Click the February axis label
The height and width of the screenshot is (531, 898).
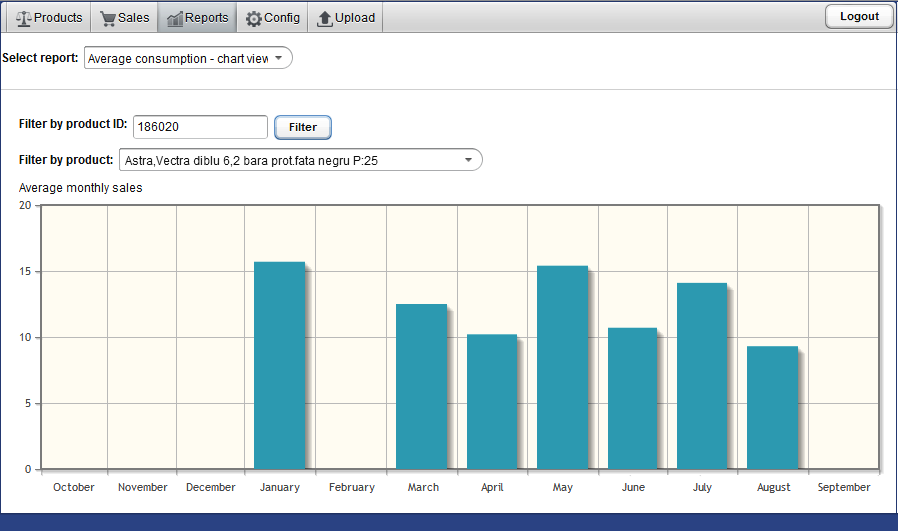tap(352, 487)
